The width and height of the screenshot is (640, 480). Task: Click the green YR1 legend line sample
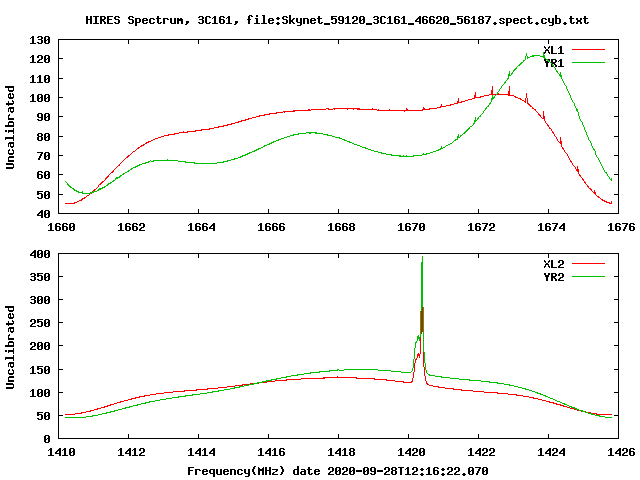pyautogui.click(x=588, y=63)
